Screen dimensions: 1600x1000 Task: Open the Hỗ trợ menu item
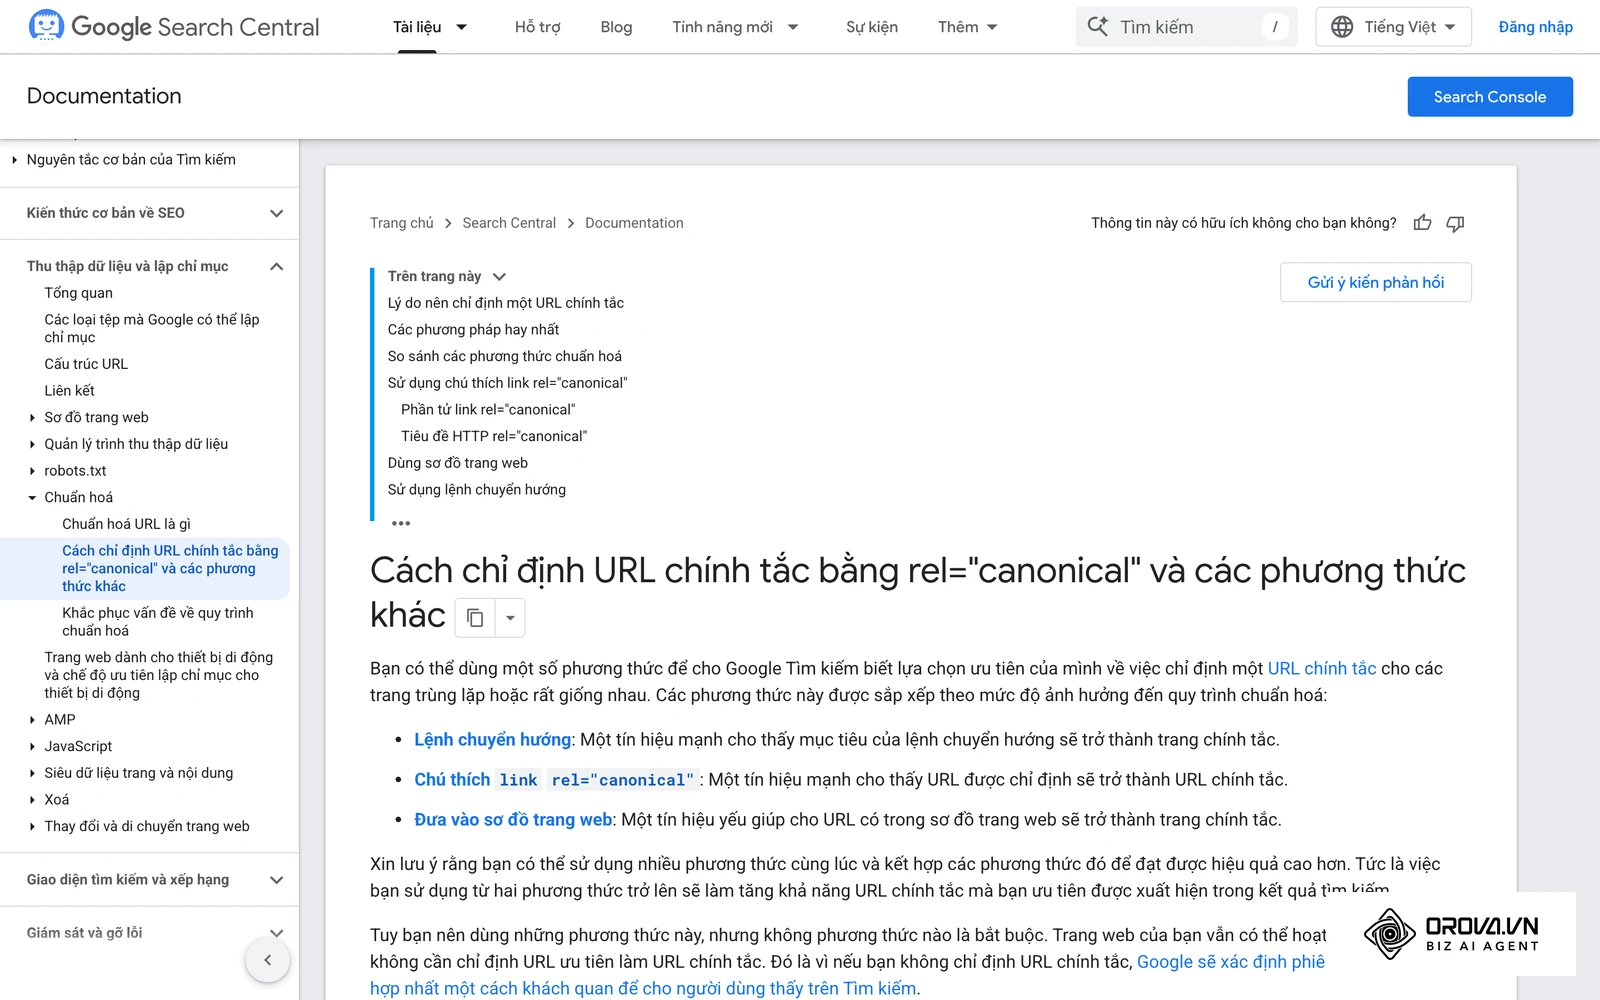[537, 27]
